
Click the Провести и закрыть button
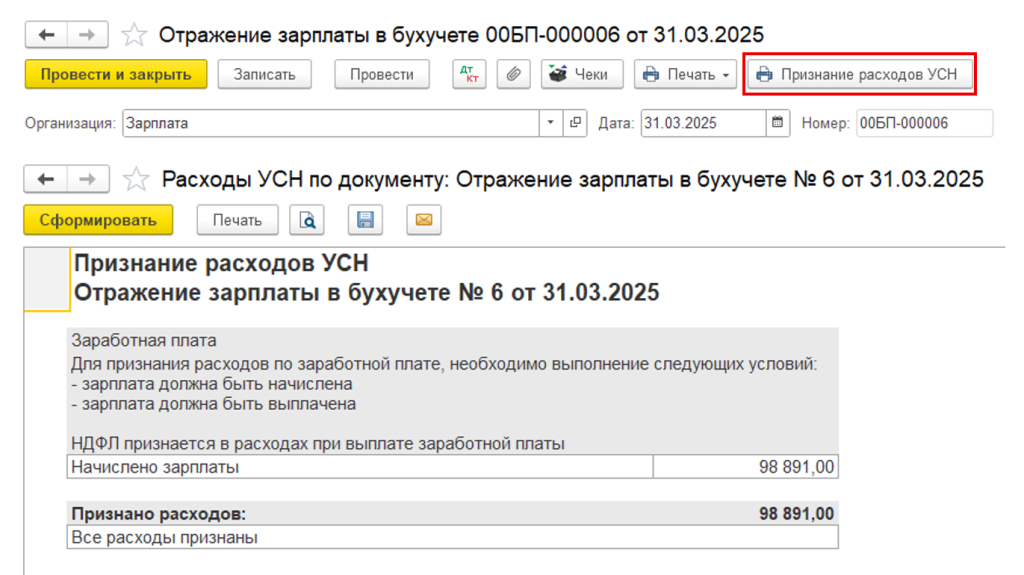coord(116,74)
